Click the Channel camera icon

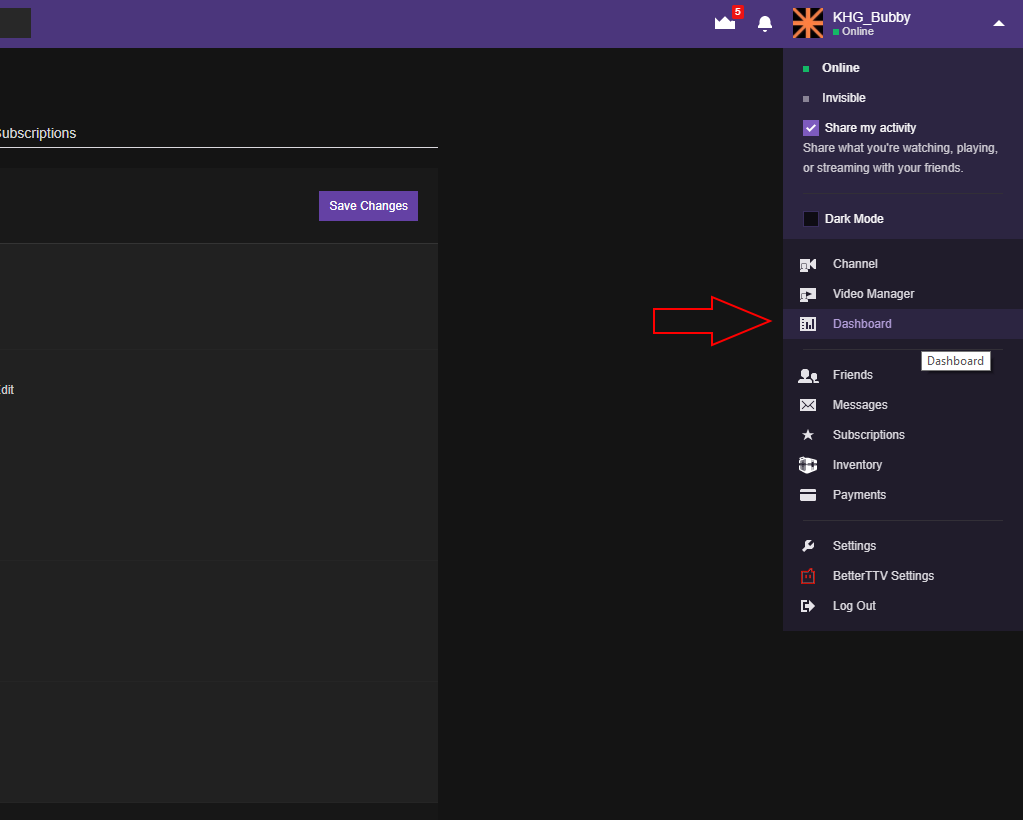[x=808, y=264]
